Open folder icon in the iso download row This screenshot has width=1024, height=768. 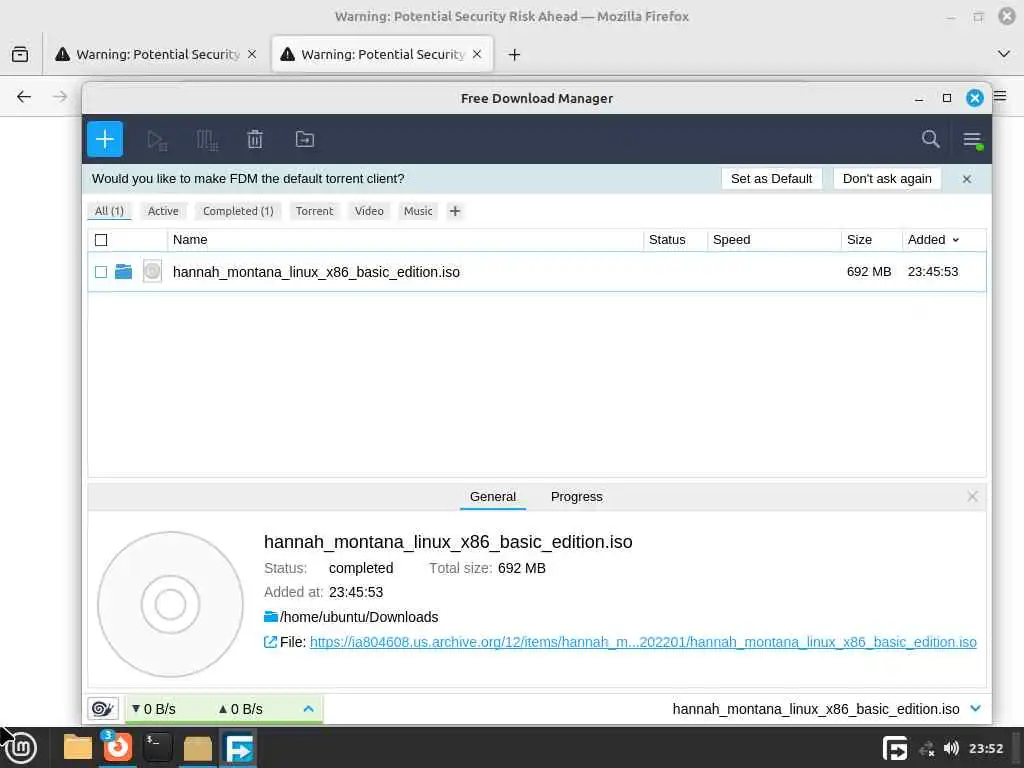coord(123,271)
